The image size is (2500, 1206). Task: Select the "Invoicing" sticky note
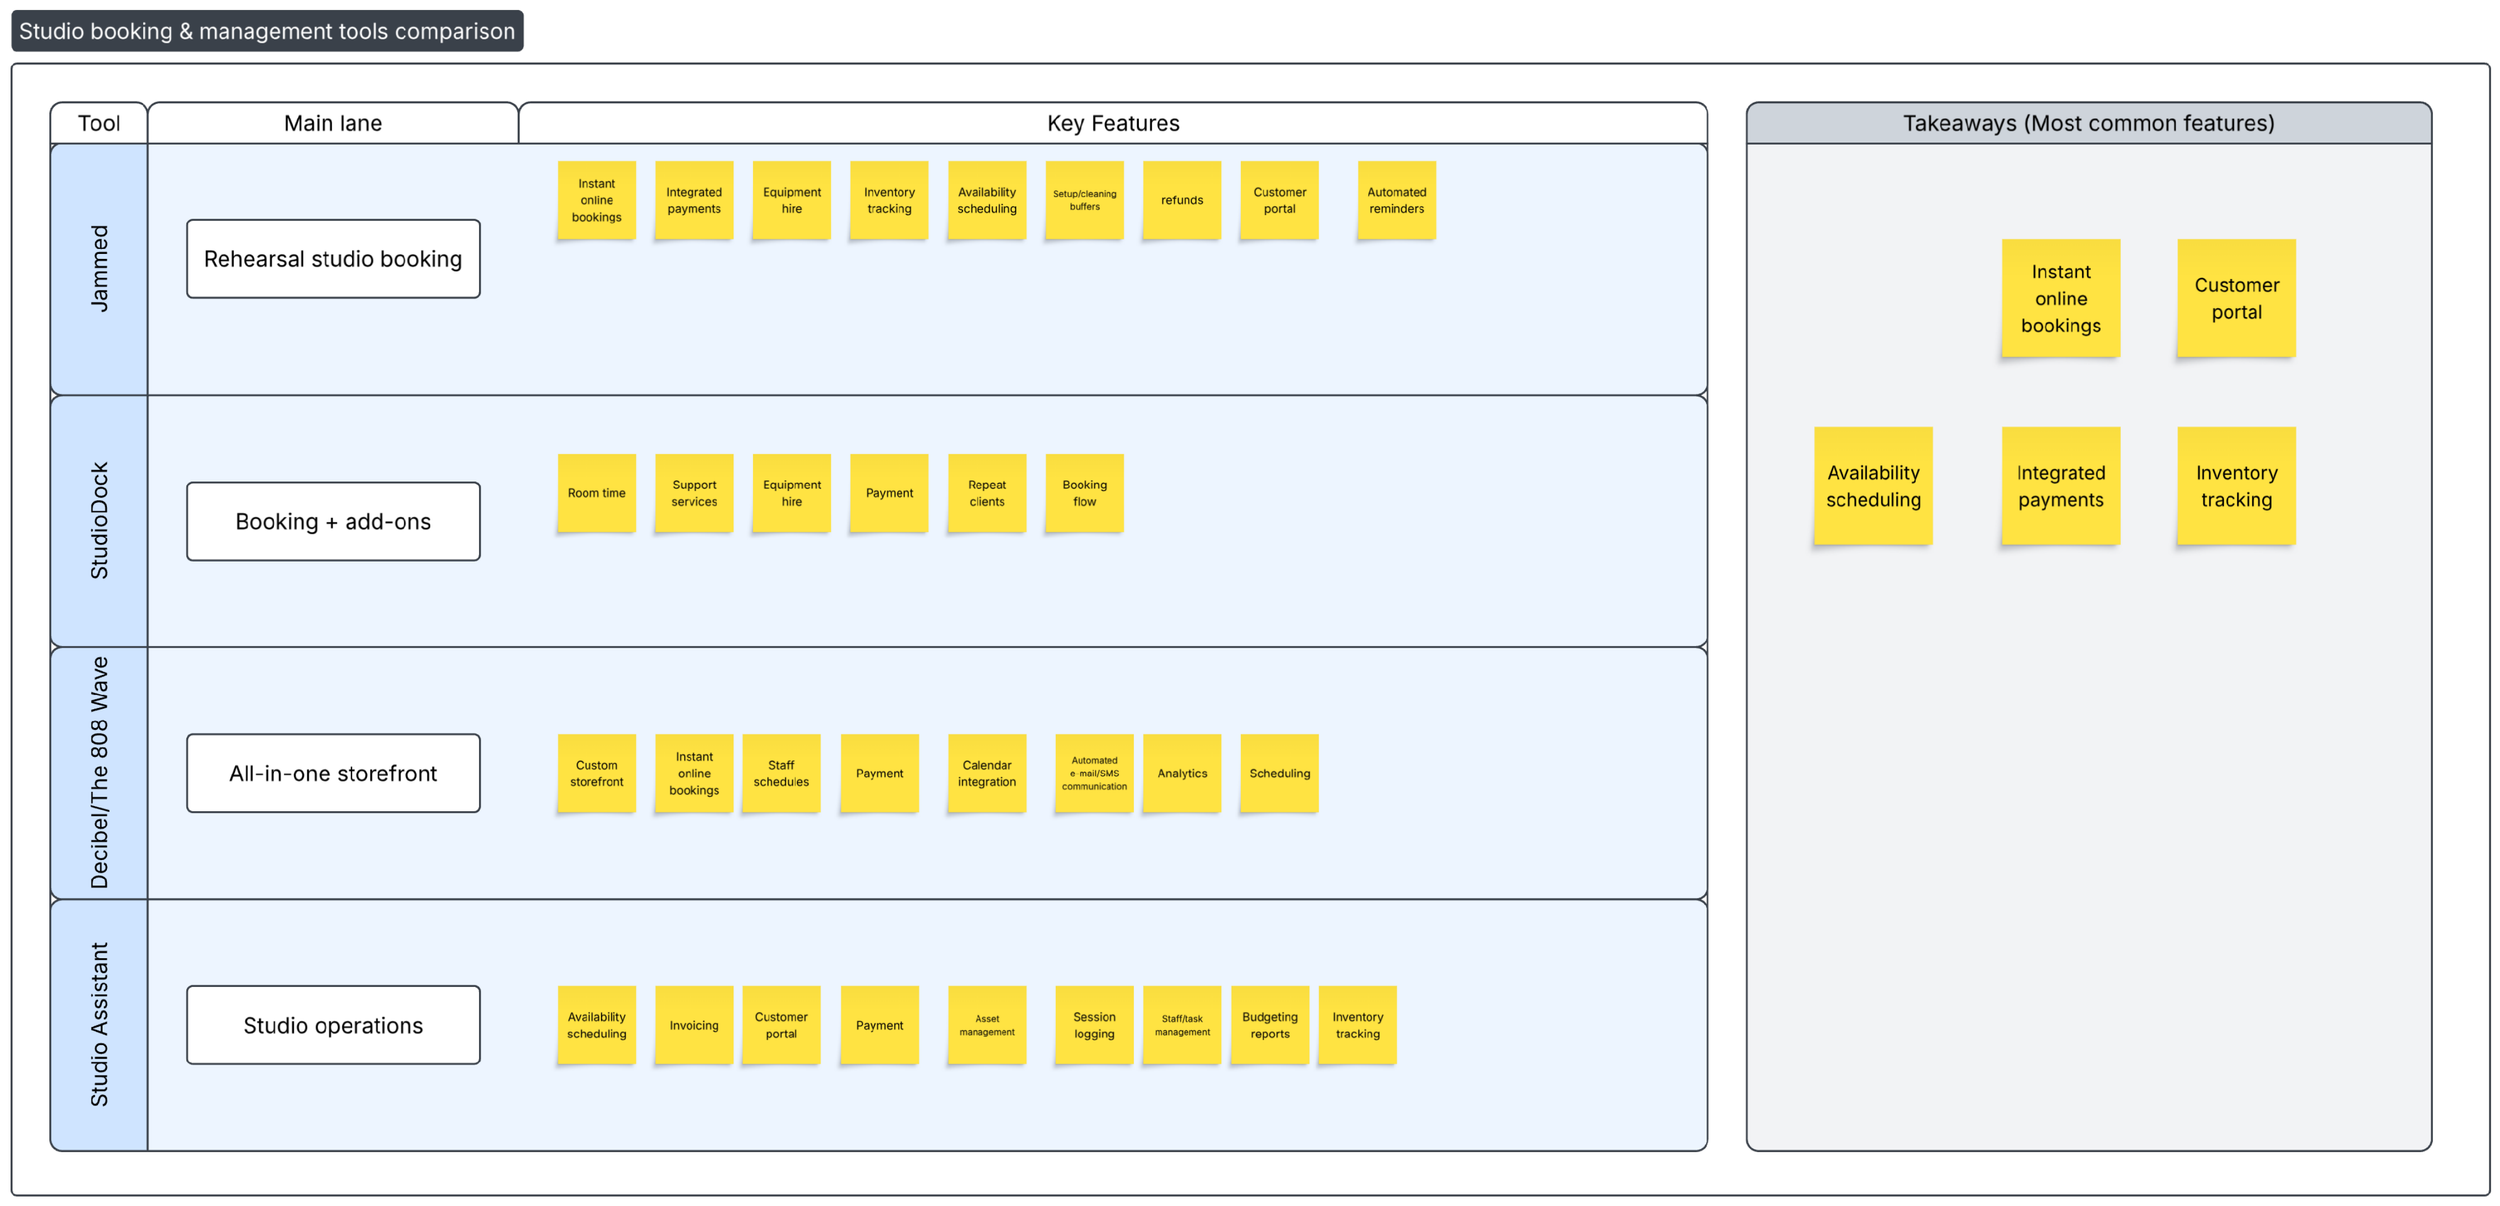point(694,1025)
